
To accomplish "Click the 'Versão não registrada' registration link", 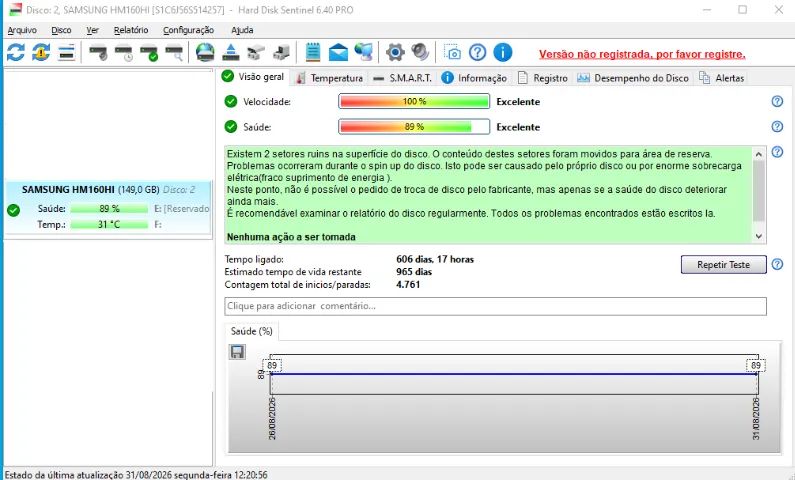I will pyautogui.click(x=642, y=54).
